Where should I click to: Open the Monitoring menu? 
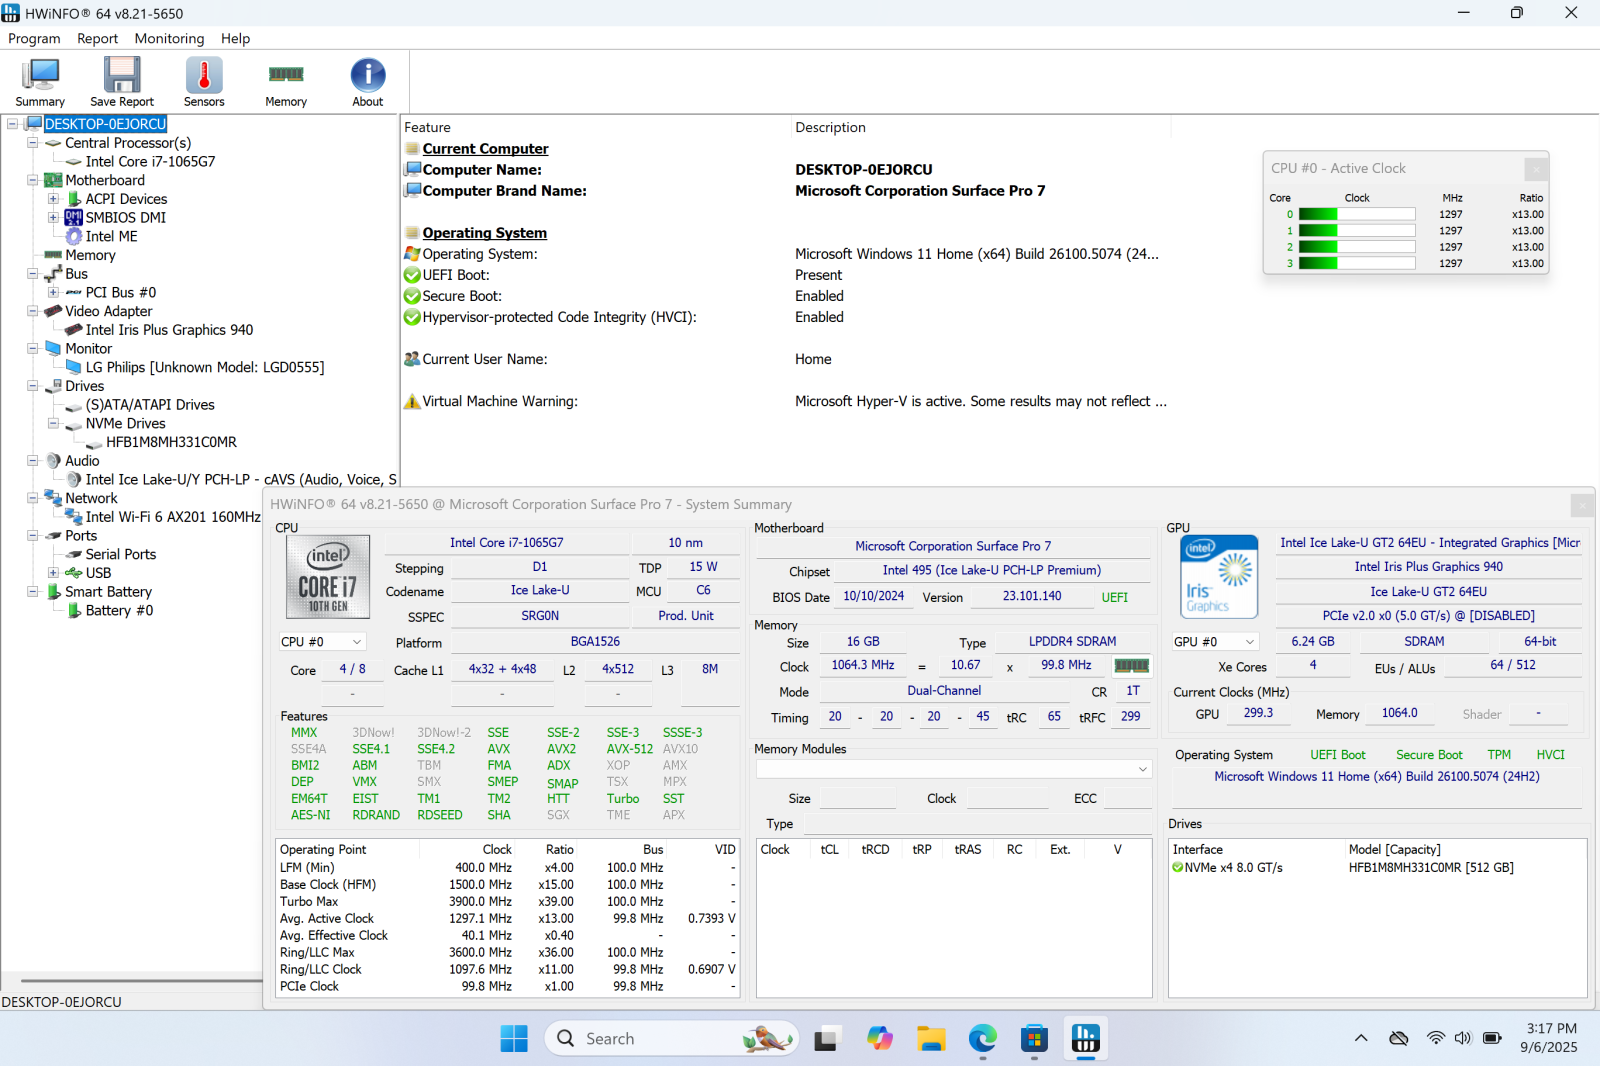tap(169, 38)
